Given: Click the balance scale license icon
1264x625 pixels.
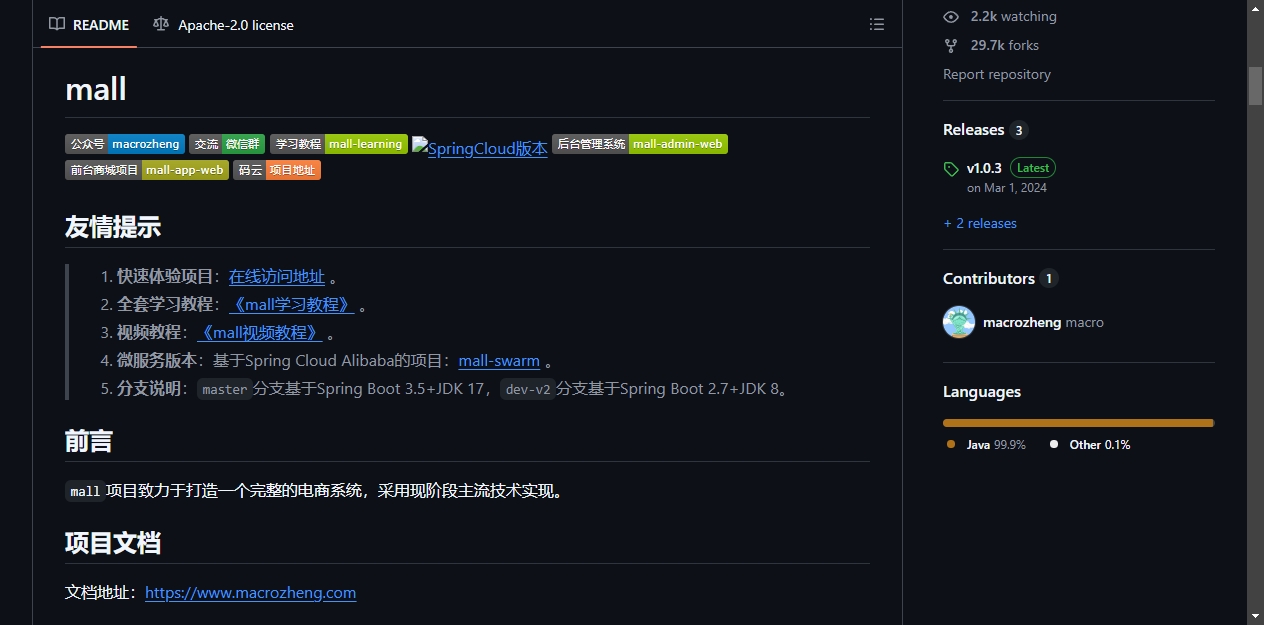Looking at the screenshot, I should 161,24.
